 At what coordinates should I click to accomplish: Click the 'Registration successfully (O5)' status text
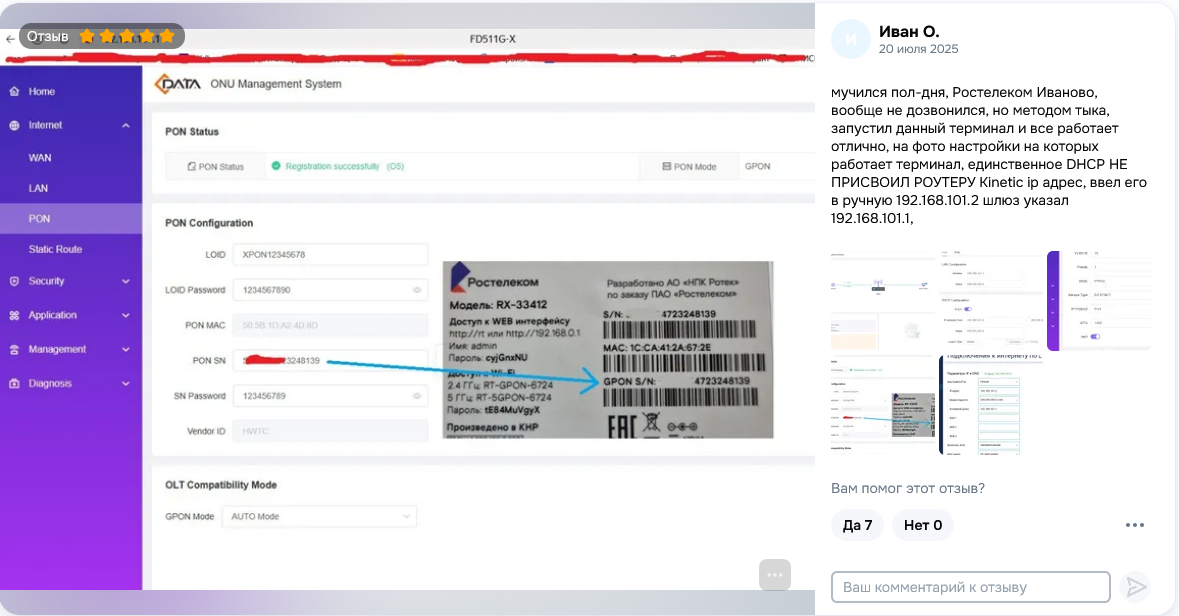(x=344, y=166)
